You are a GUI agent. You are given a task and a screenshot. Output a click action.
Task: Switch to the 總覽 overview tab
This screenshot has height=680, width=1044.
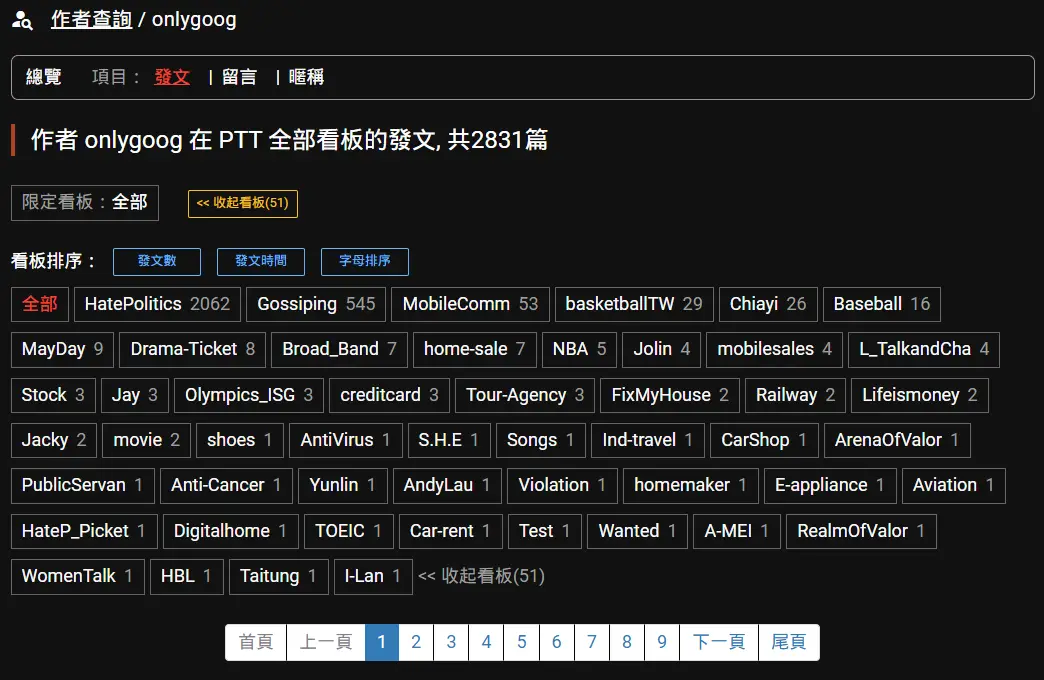tap(44, 77)
